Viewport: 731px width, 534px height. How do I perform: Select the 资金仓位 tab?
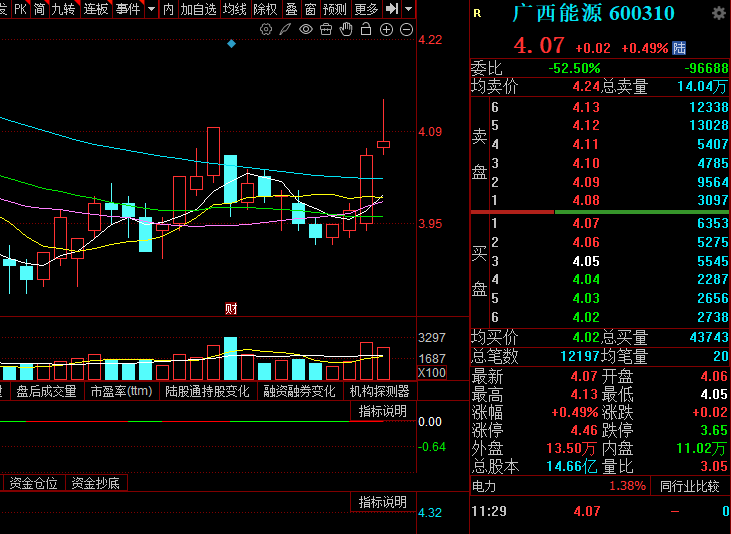pyautogui.click(x=34, y=483)
